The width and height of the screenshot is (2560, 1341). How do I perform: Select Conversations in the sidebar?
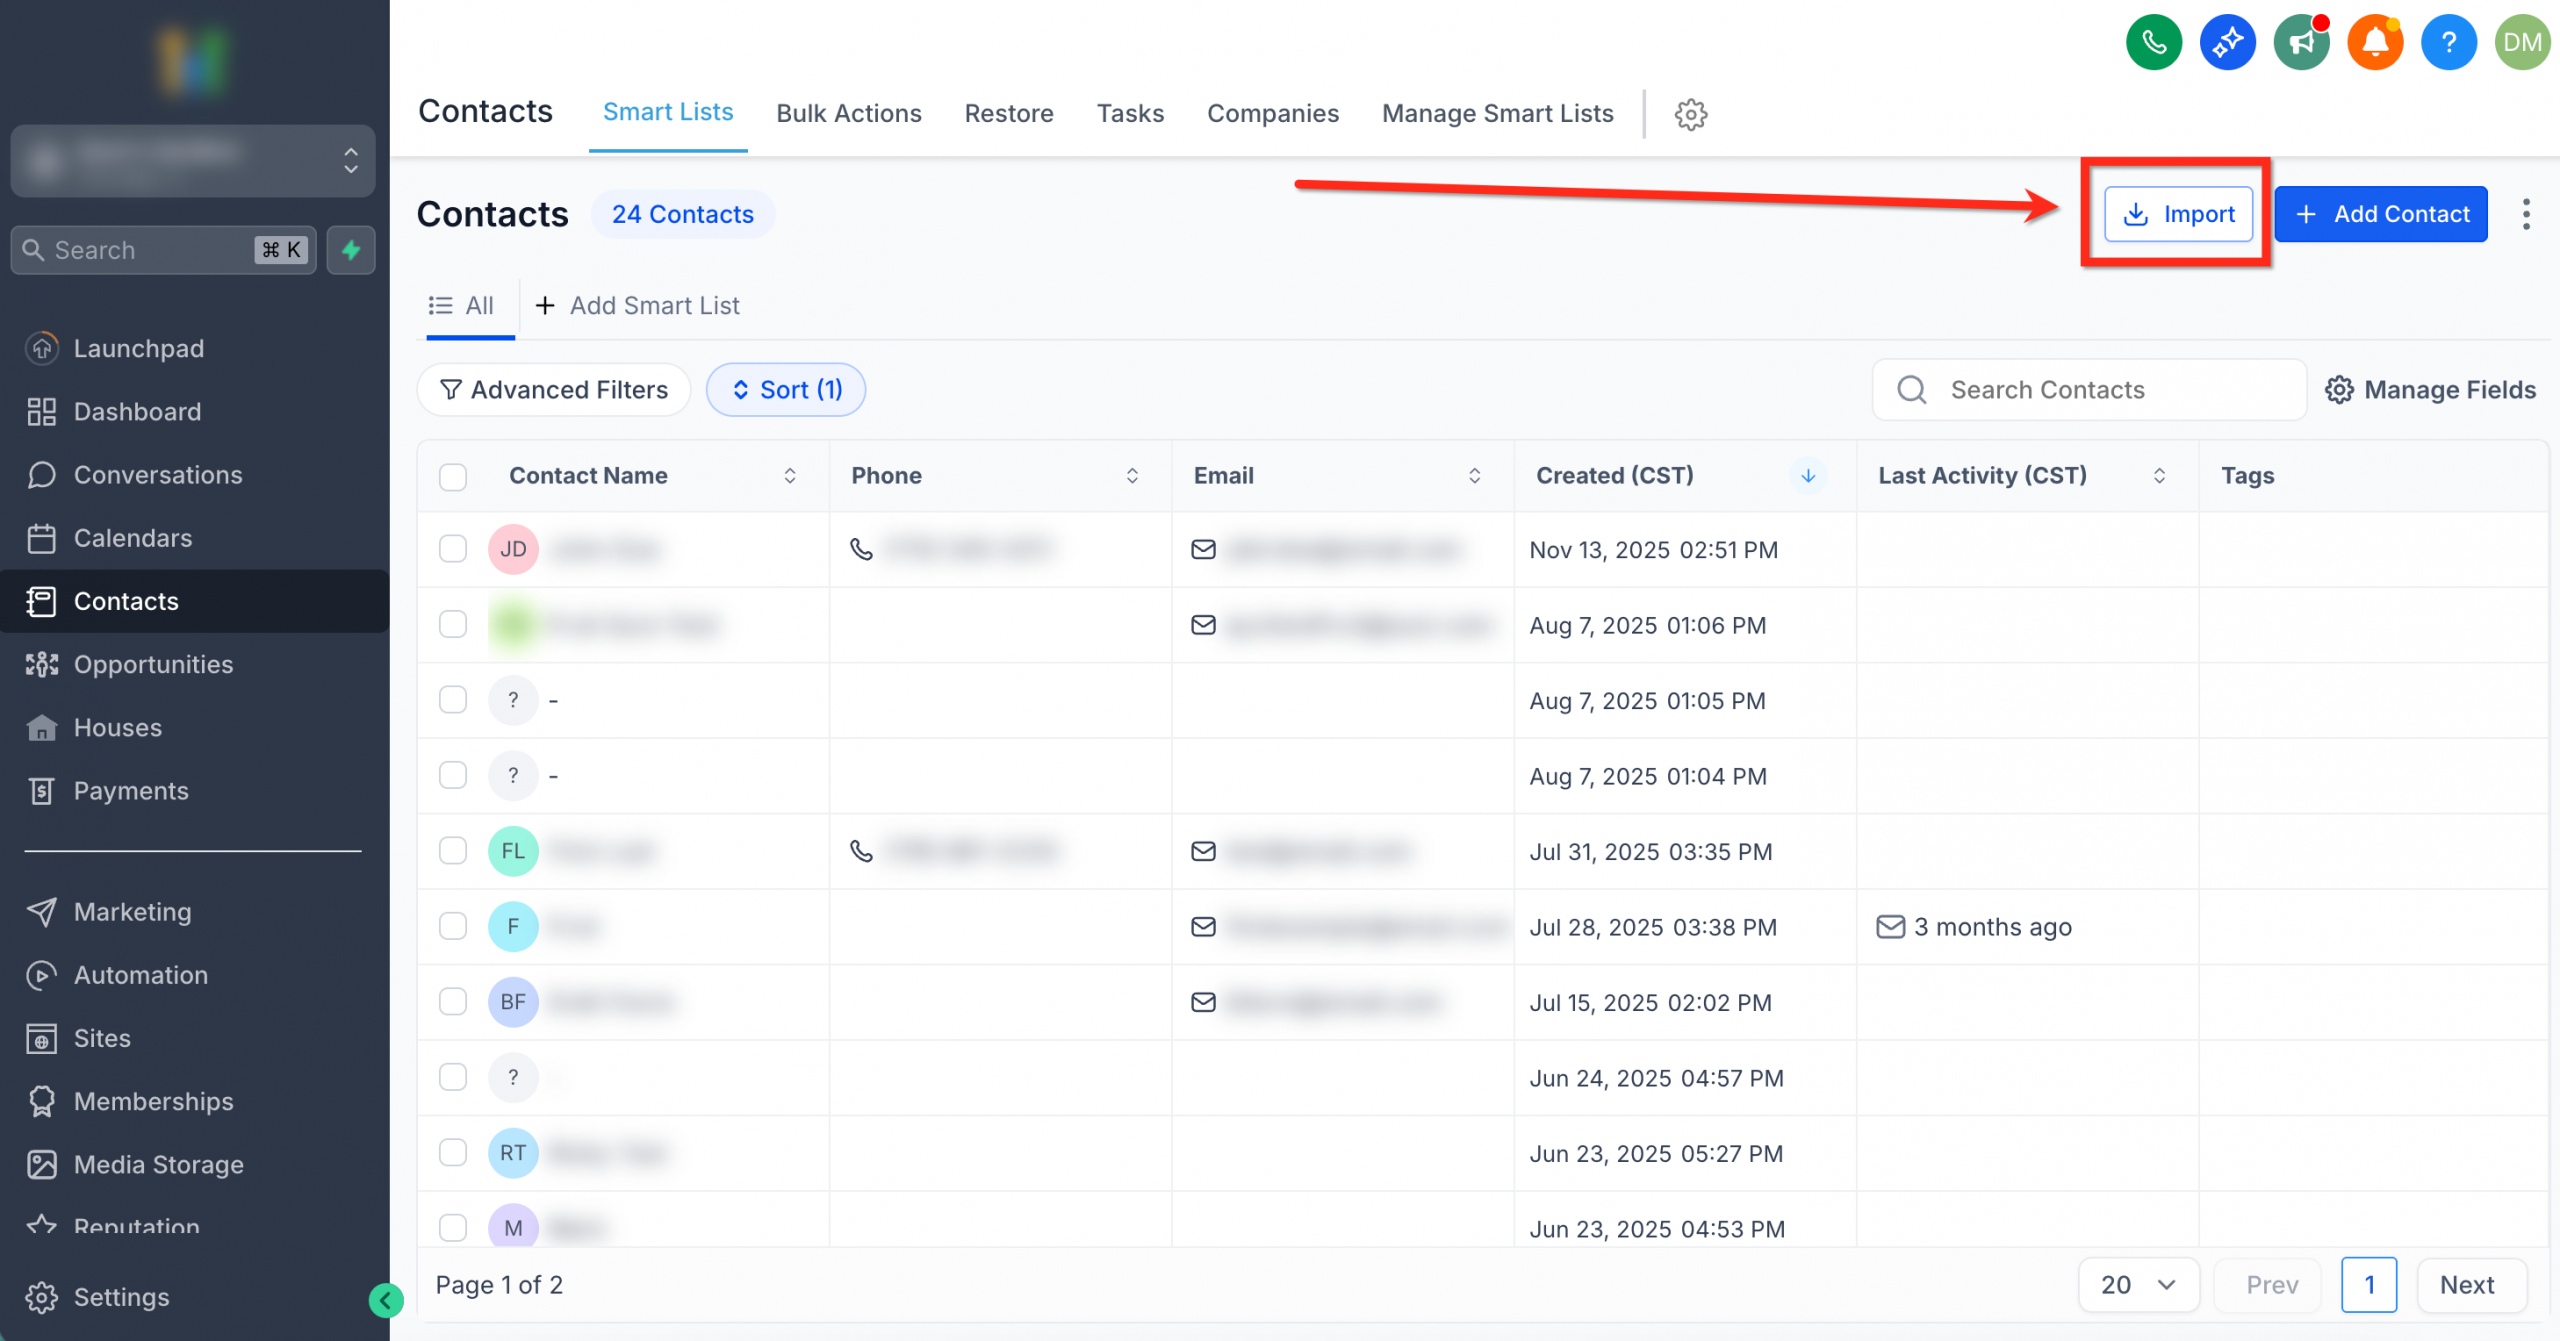click(x=157, y=474)
